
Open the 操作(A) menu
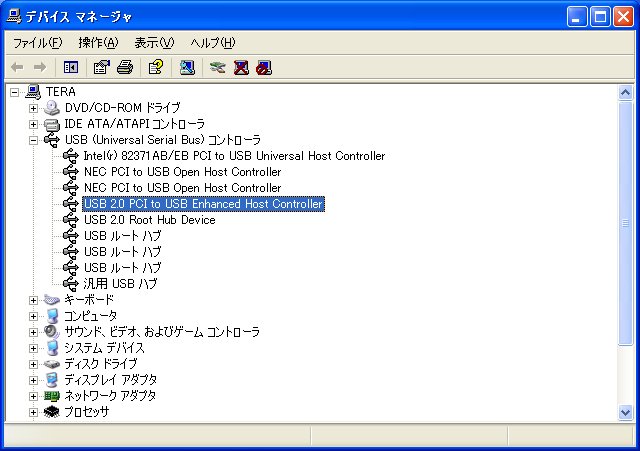click(x=98, y=42)
